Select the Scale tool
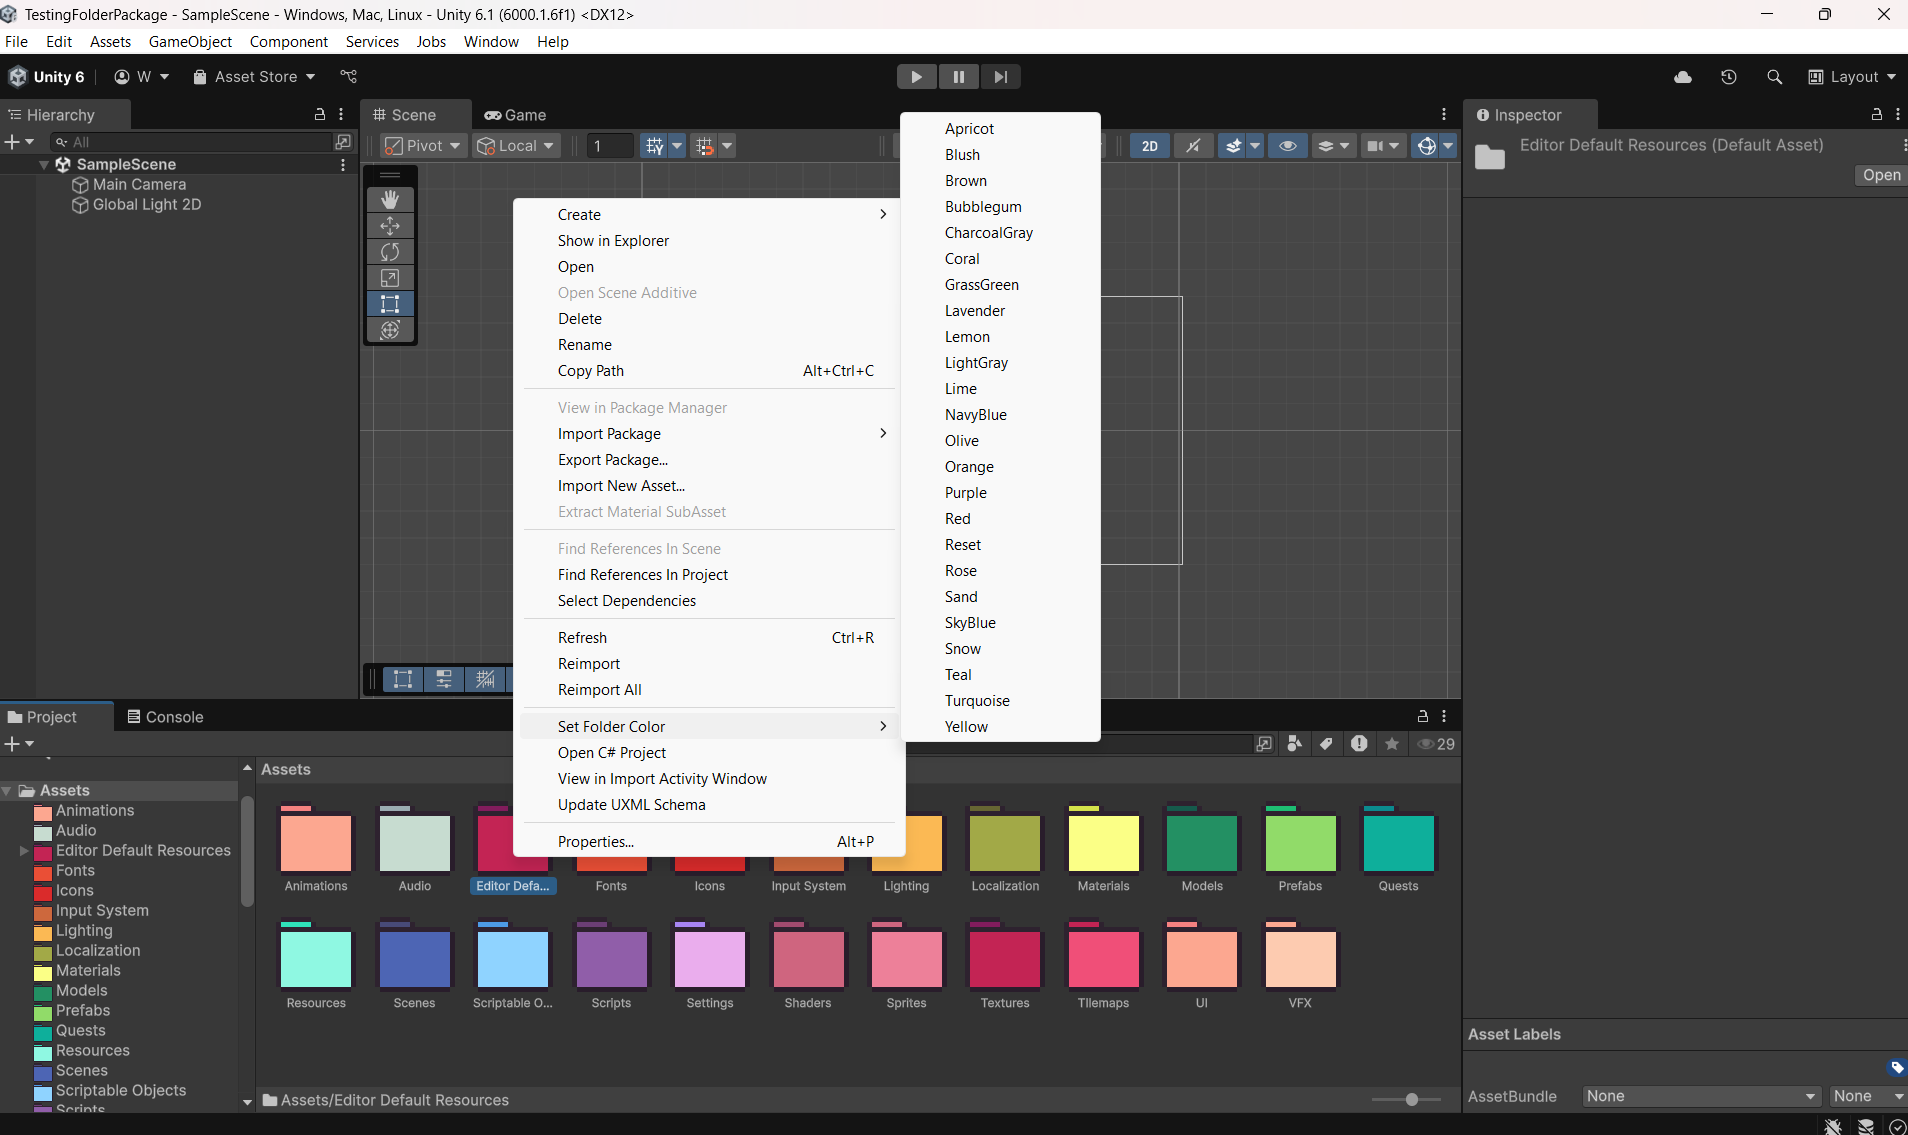This screenshot has width=1908, height=1135. 390,278
